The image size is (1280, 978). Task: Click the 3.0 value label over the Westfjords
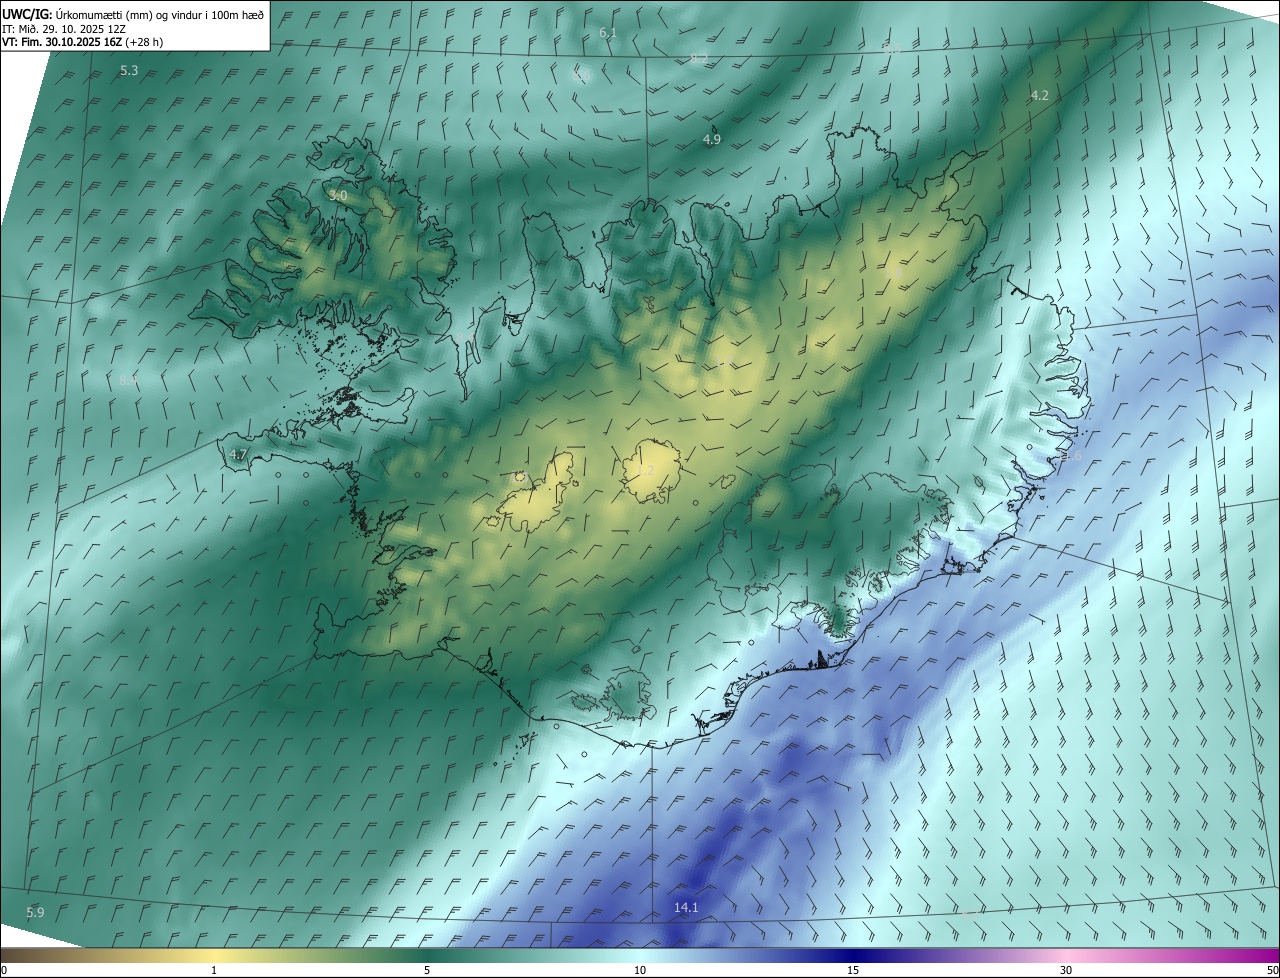pyautogui.click(x=338, y=196)
